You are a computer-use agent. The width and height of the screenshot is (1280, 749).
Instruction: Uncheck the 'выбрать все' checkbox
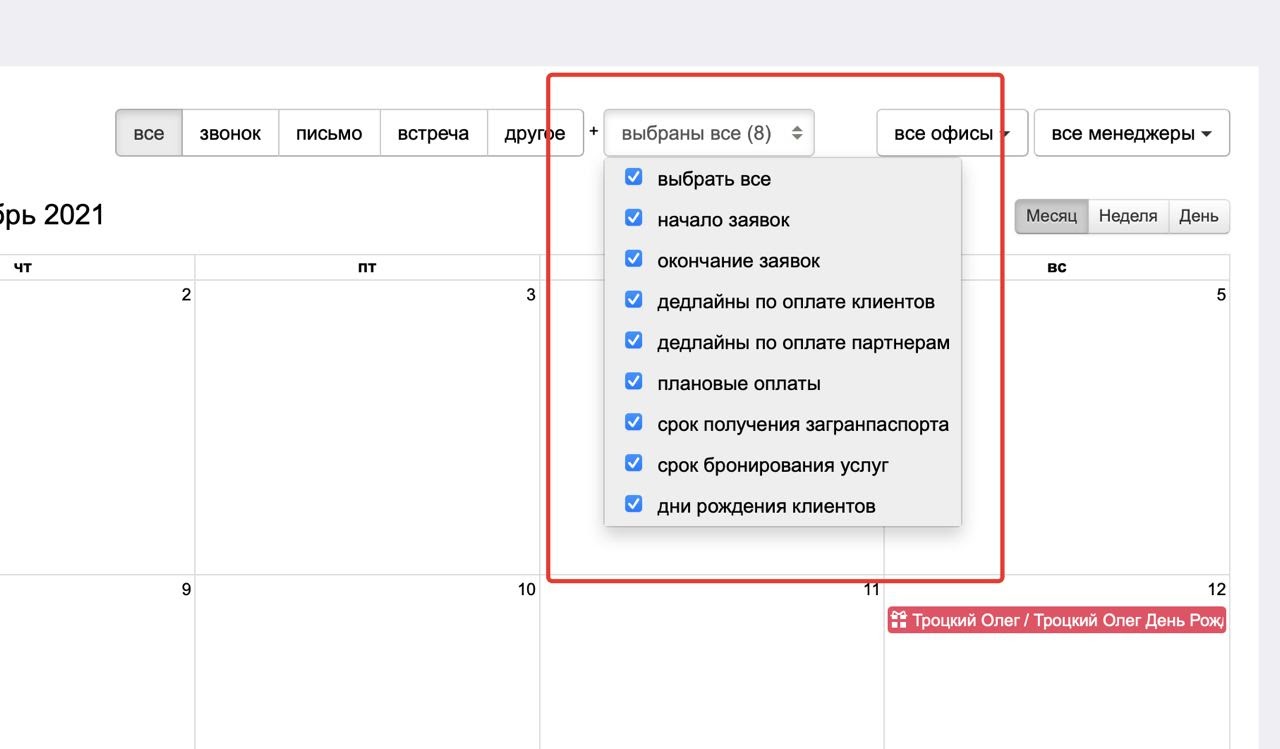click(633, 177)
